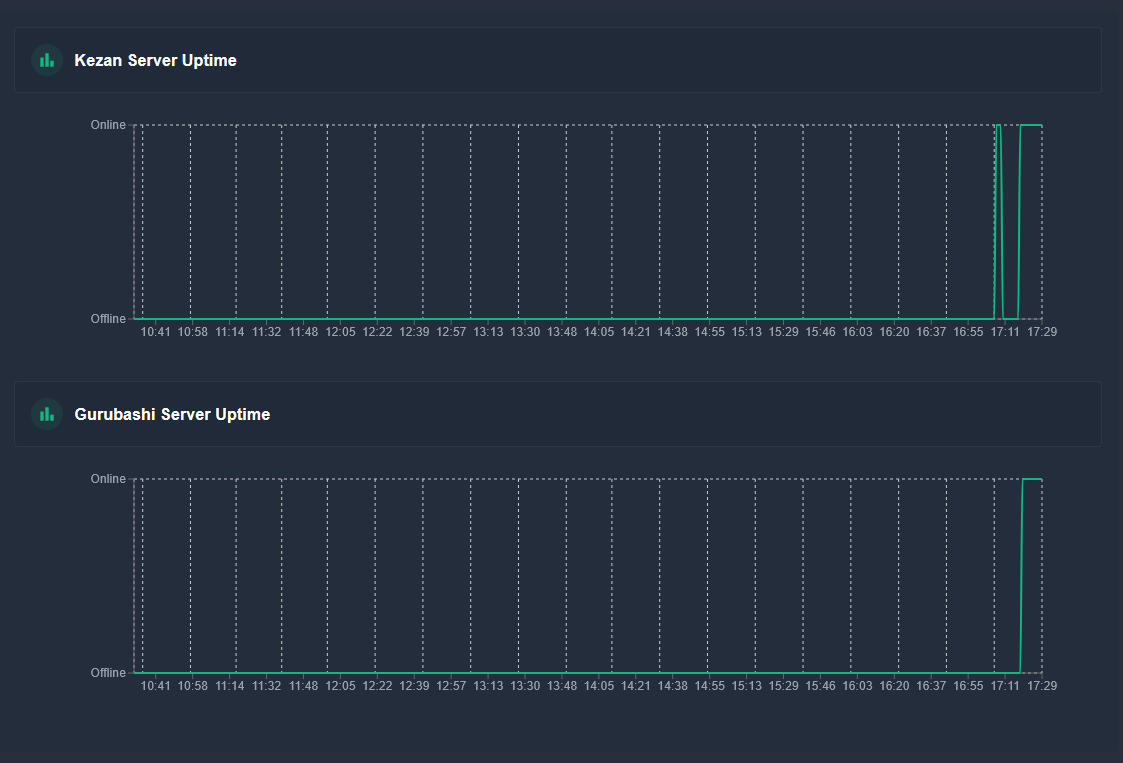The image size is (1123, 763).
Task: Click the 16:55 time label on Gurubashi chart
Action: [968, 686]
